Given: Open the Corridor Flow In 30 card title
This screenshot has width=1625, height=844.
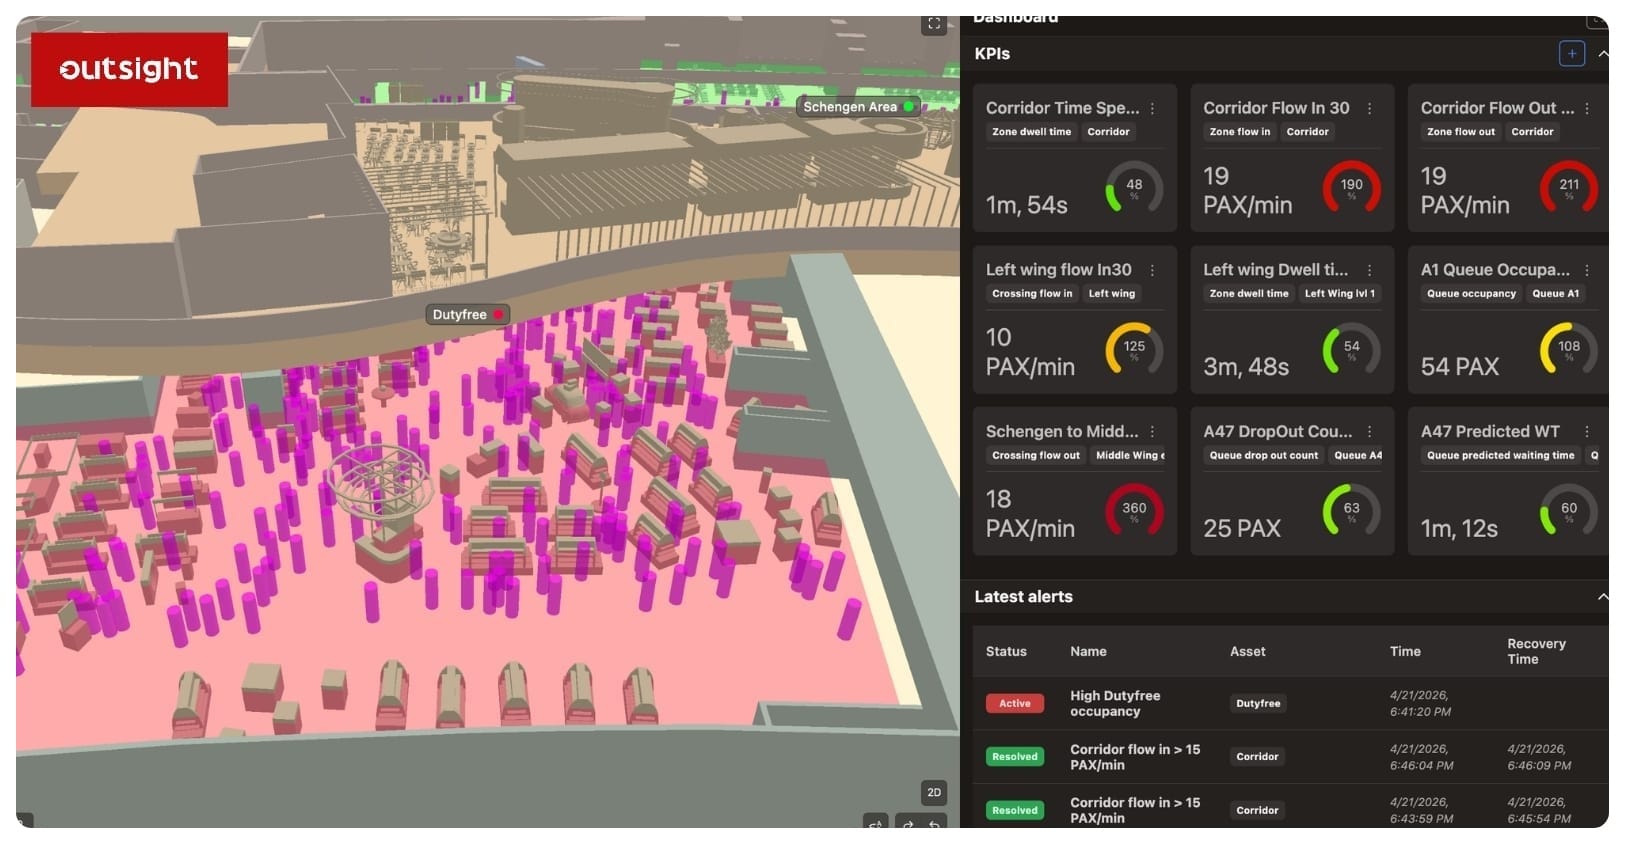Looking at the screenshot, I should click(1276, 108).
